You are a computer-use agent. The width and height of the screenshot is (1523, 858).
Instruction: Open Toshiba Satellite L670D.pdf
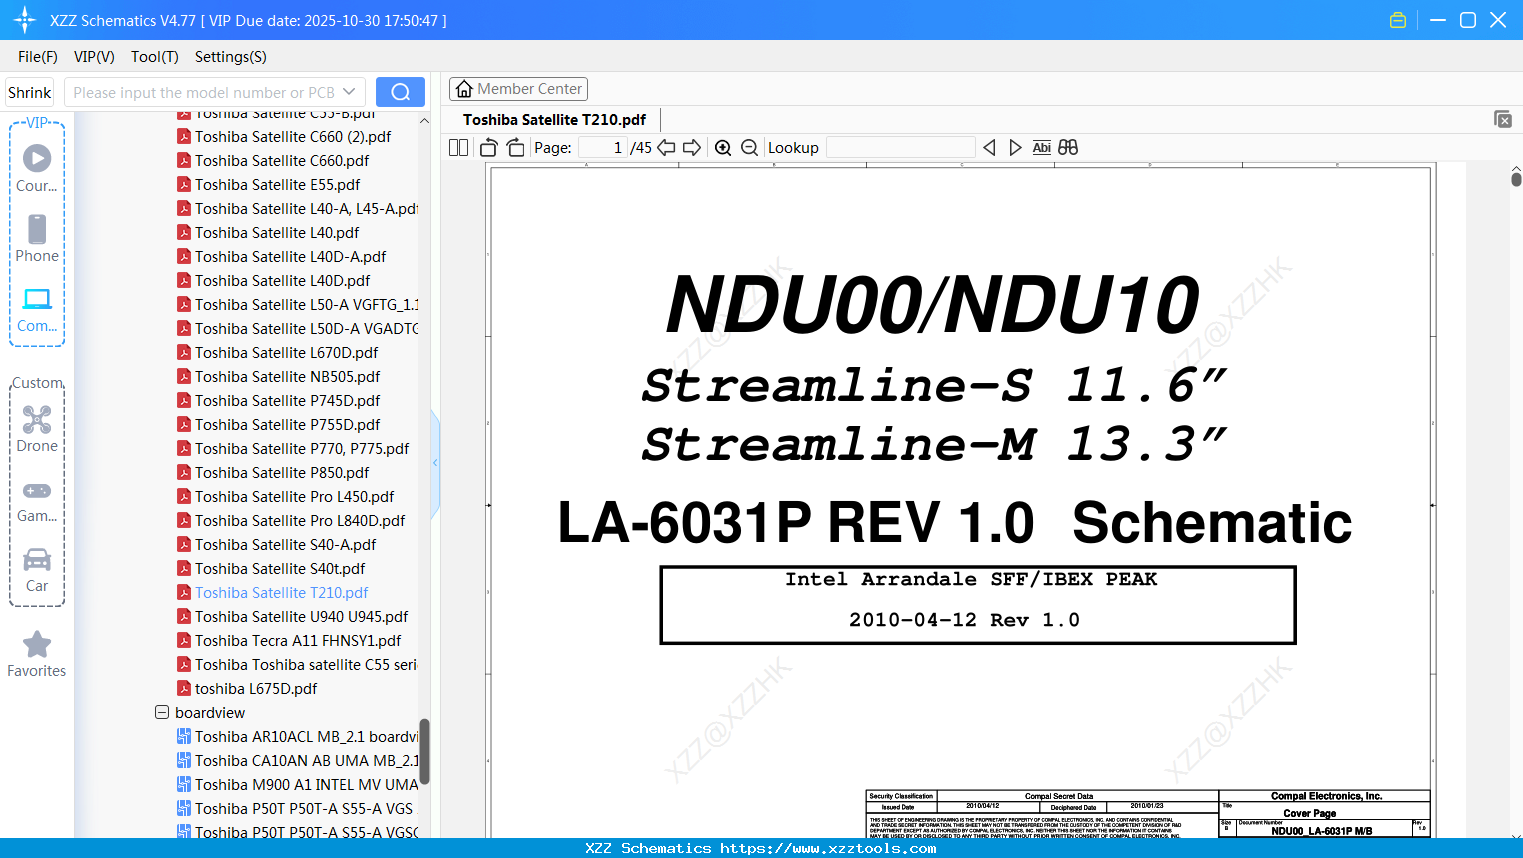coord(277,353)
